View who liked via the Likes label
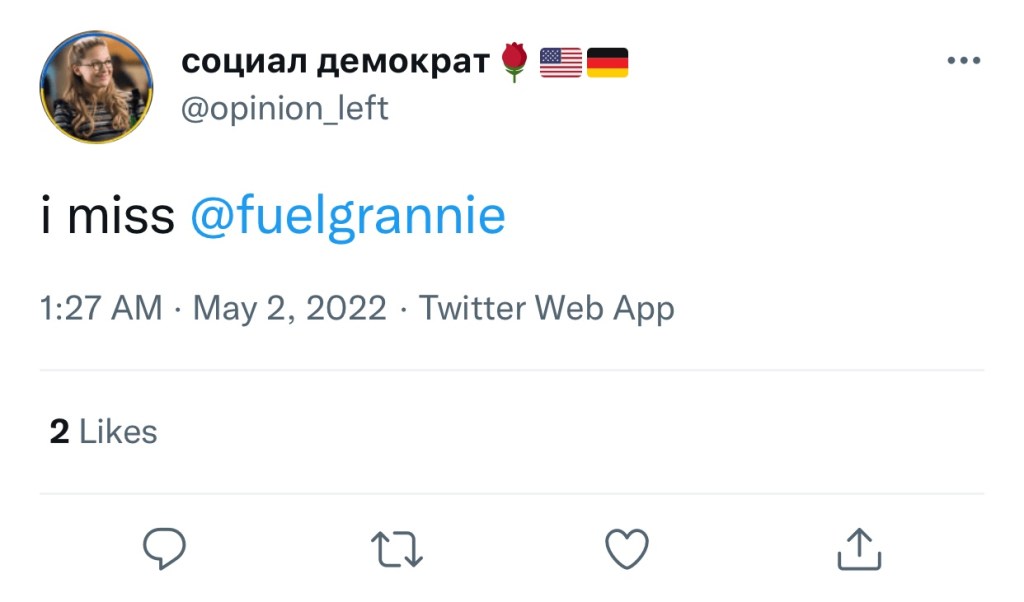The image size is (1024, 602). pos(118,432)
